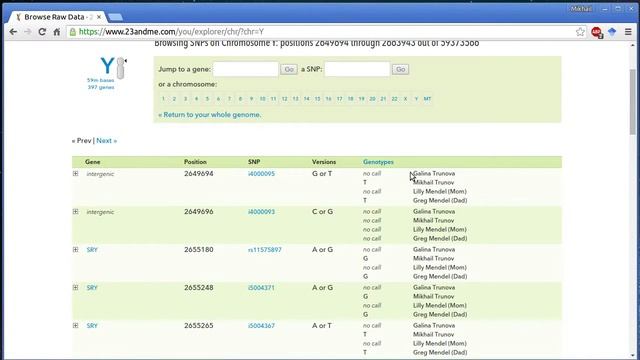Click Return to your whole genome link
The width and height of the screenshot is (640, 360).
point(210,115)
